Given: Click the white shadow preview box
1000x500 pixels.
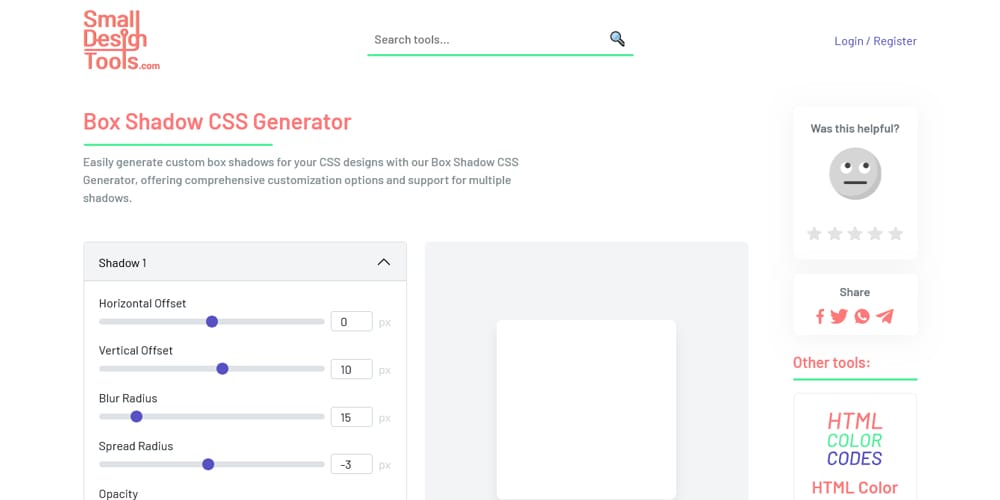Looking at the screenshot, I should tap(586, 409).
